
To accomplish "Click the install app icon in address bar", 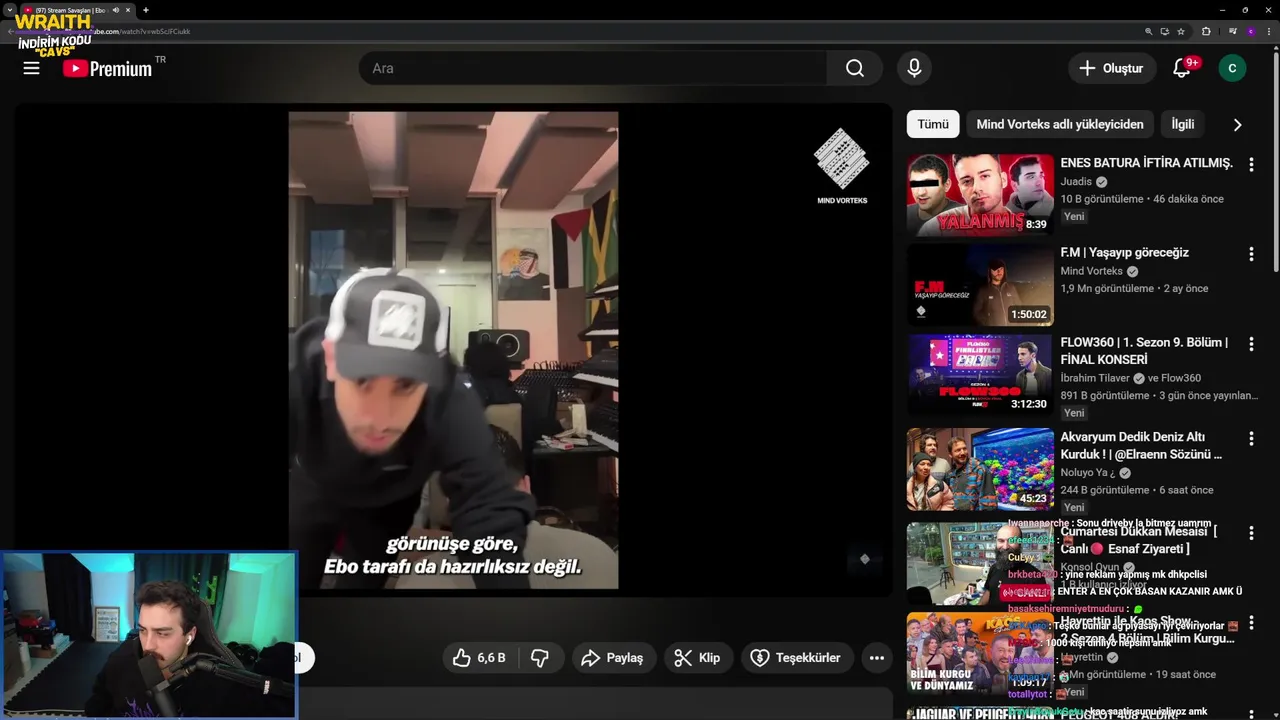I will click(1165, 31).
